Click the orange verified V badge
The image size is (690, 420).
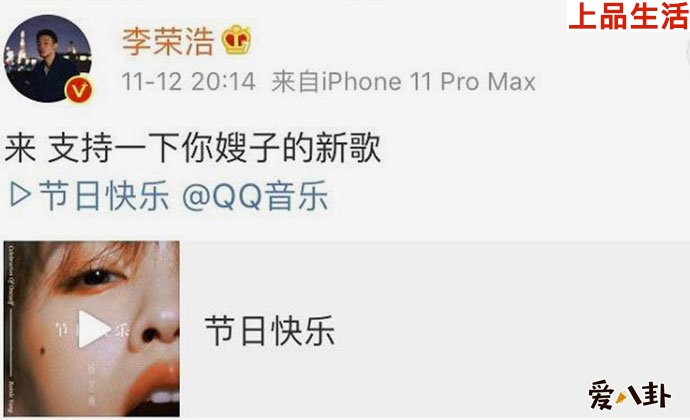coord(79,89)
